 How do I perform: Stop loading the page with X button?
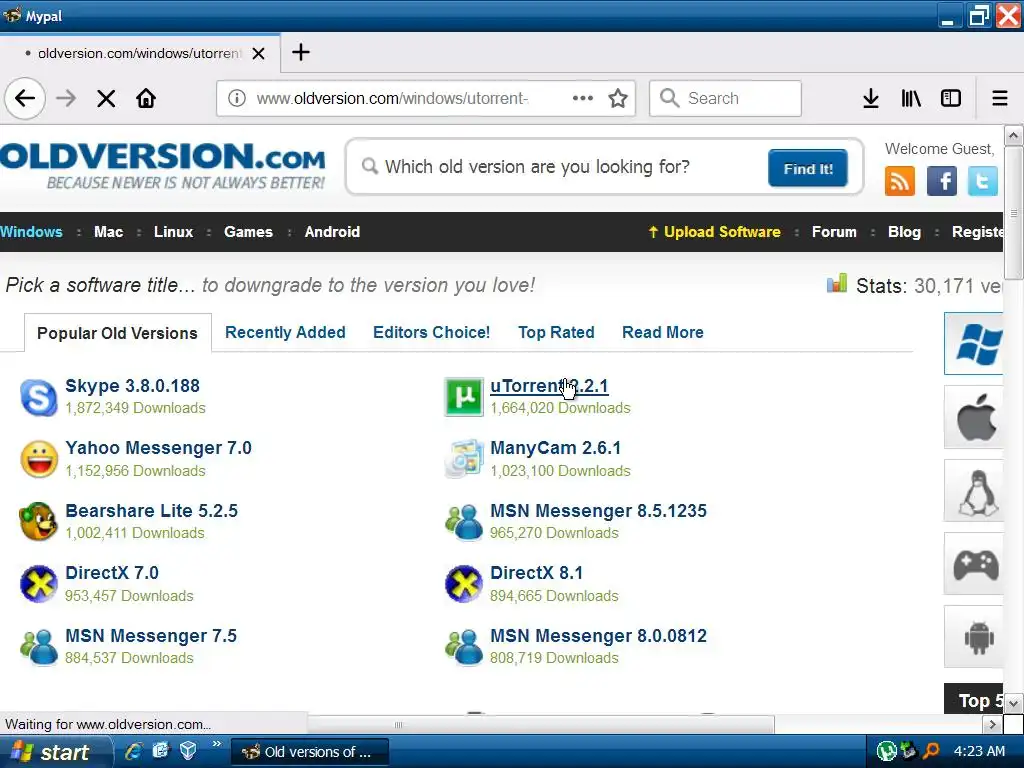coord(106,99)
